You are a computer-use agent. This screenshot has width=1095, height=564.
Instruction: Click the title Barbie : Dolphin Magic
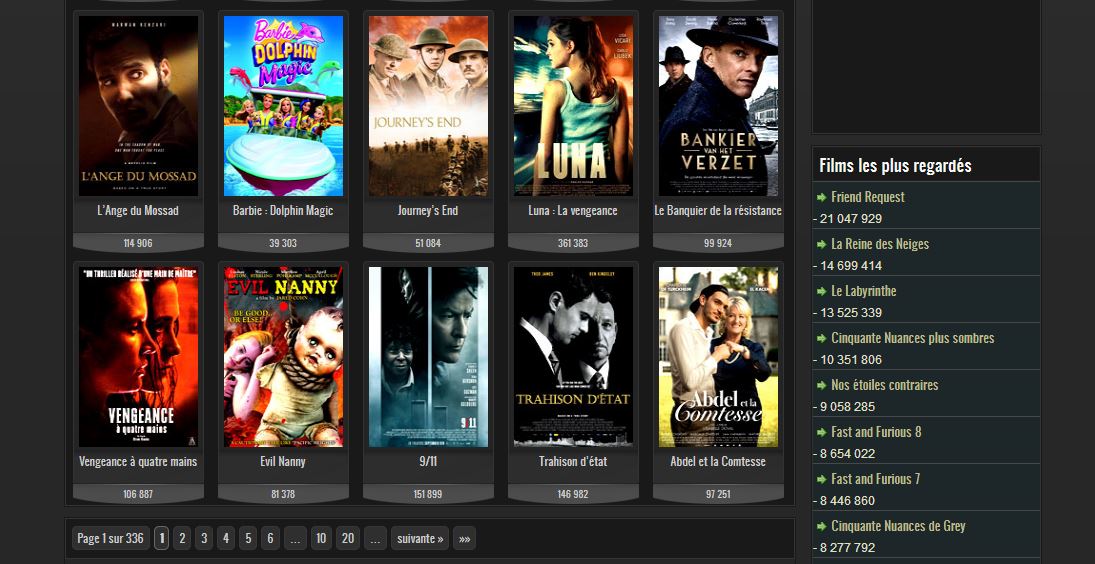pyautogui.click(x=283, y=210)
